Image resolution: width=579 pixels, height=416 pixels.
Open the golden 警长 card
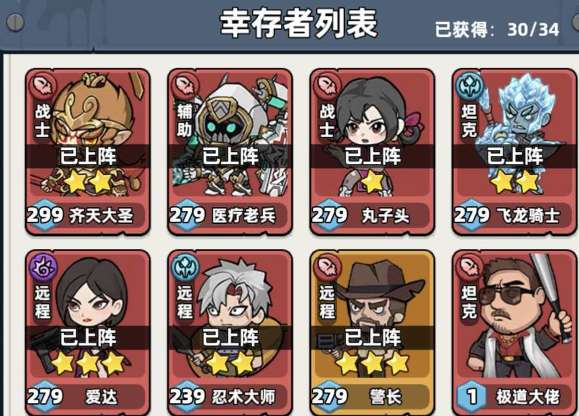(x=372, y=333)
